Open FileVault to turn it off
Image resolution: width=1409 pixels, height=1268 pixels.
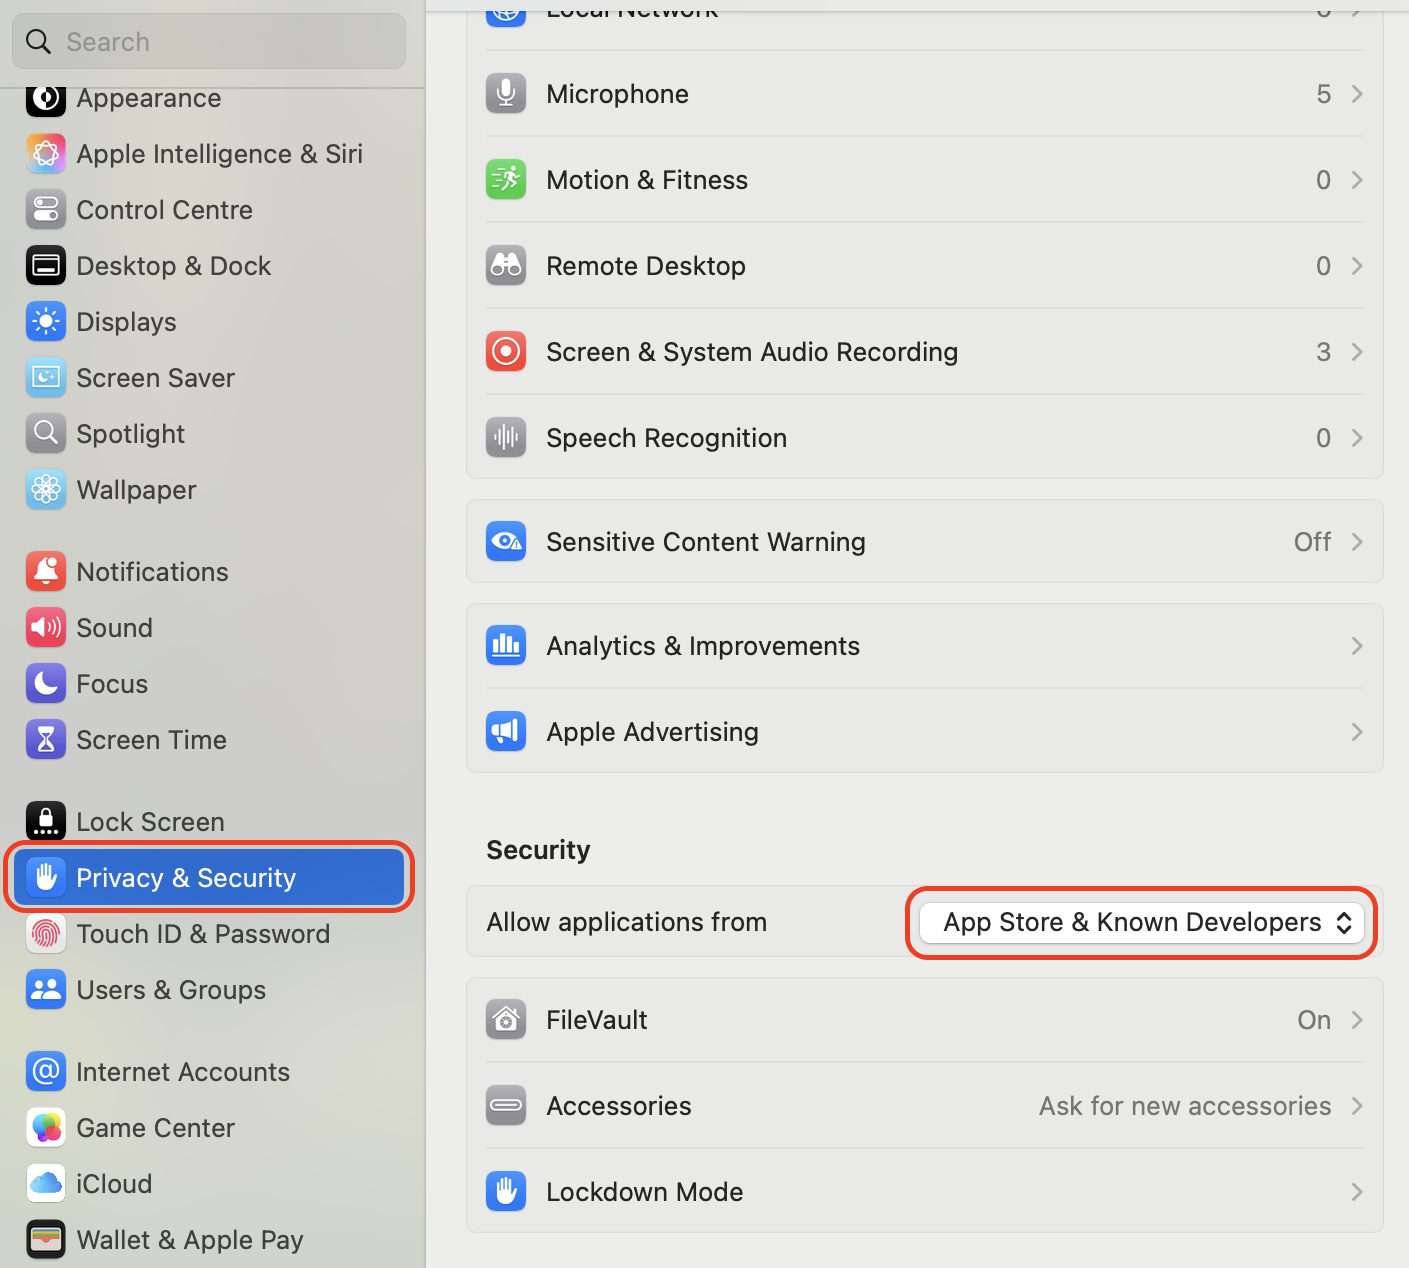925,1019
